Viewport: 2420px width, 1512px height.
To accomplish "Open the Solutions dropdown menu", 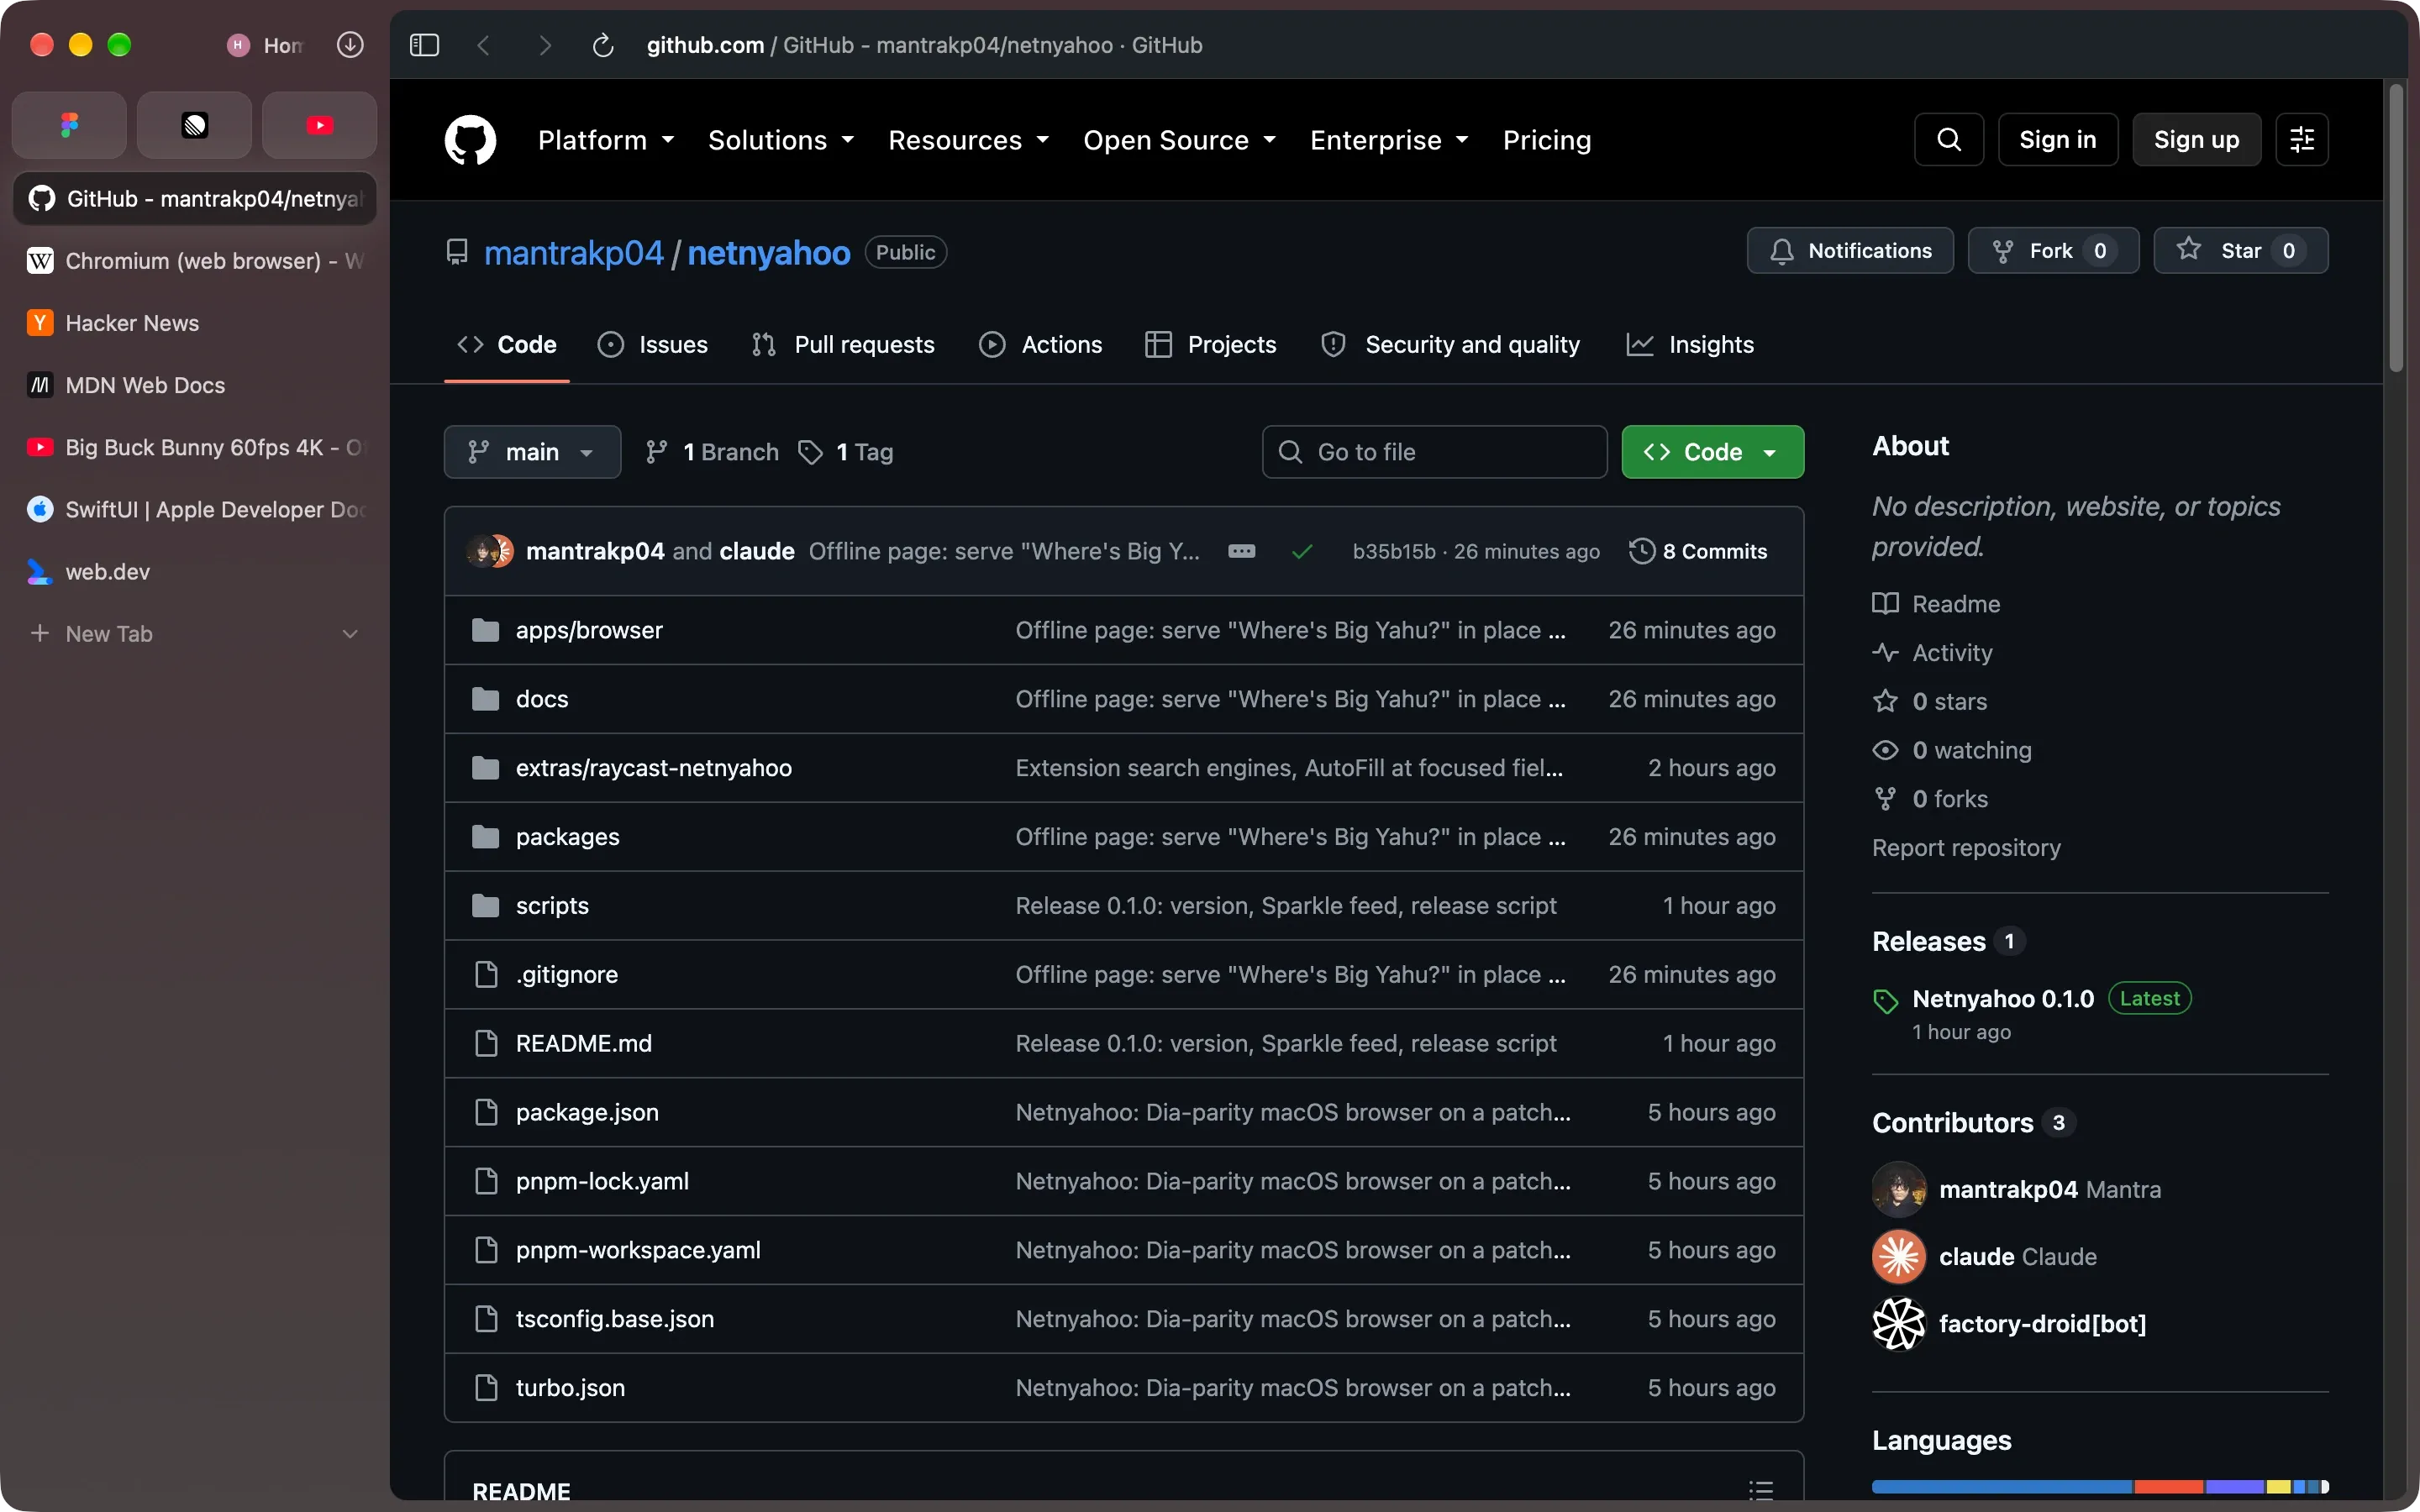I will pyautogui.click(x=781, y=140).
